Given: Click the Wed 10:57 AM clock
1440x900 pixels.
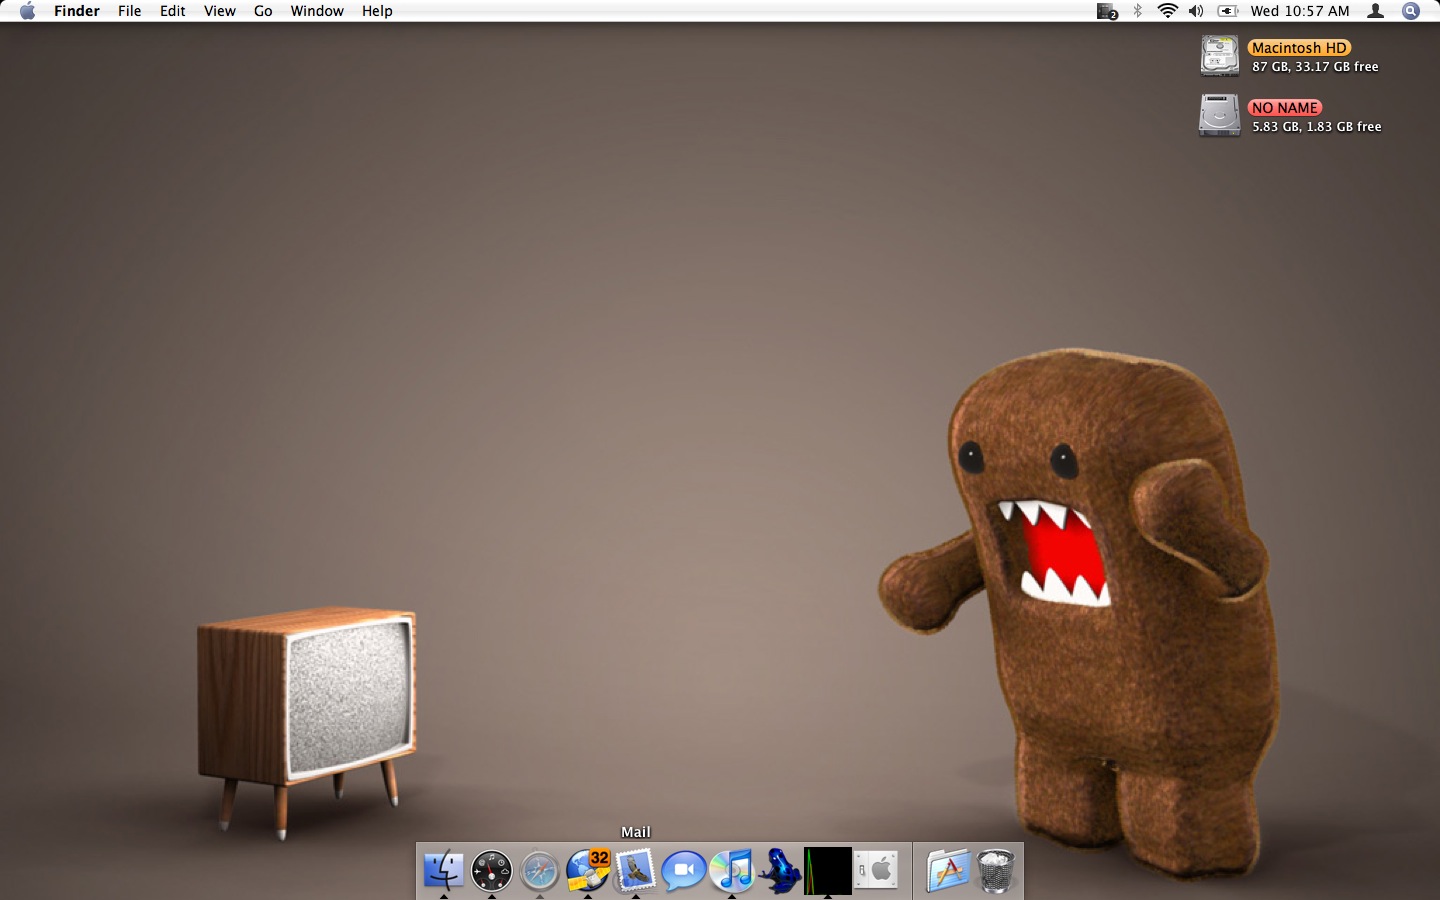Looking at the screenshot, I should 1300,11.
